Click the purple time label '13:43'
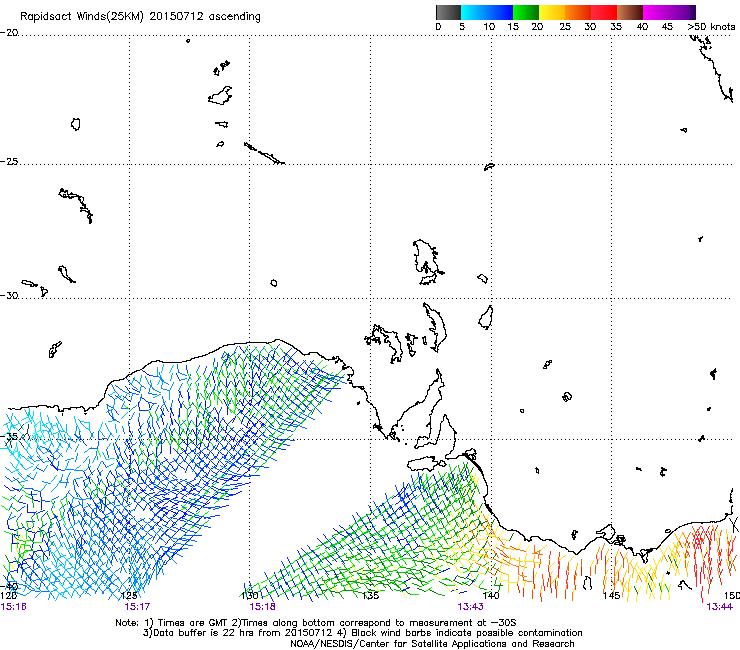740x650 pixels. 470,606
